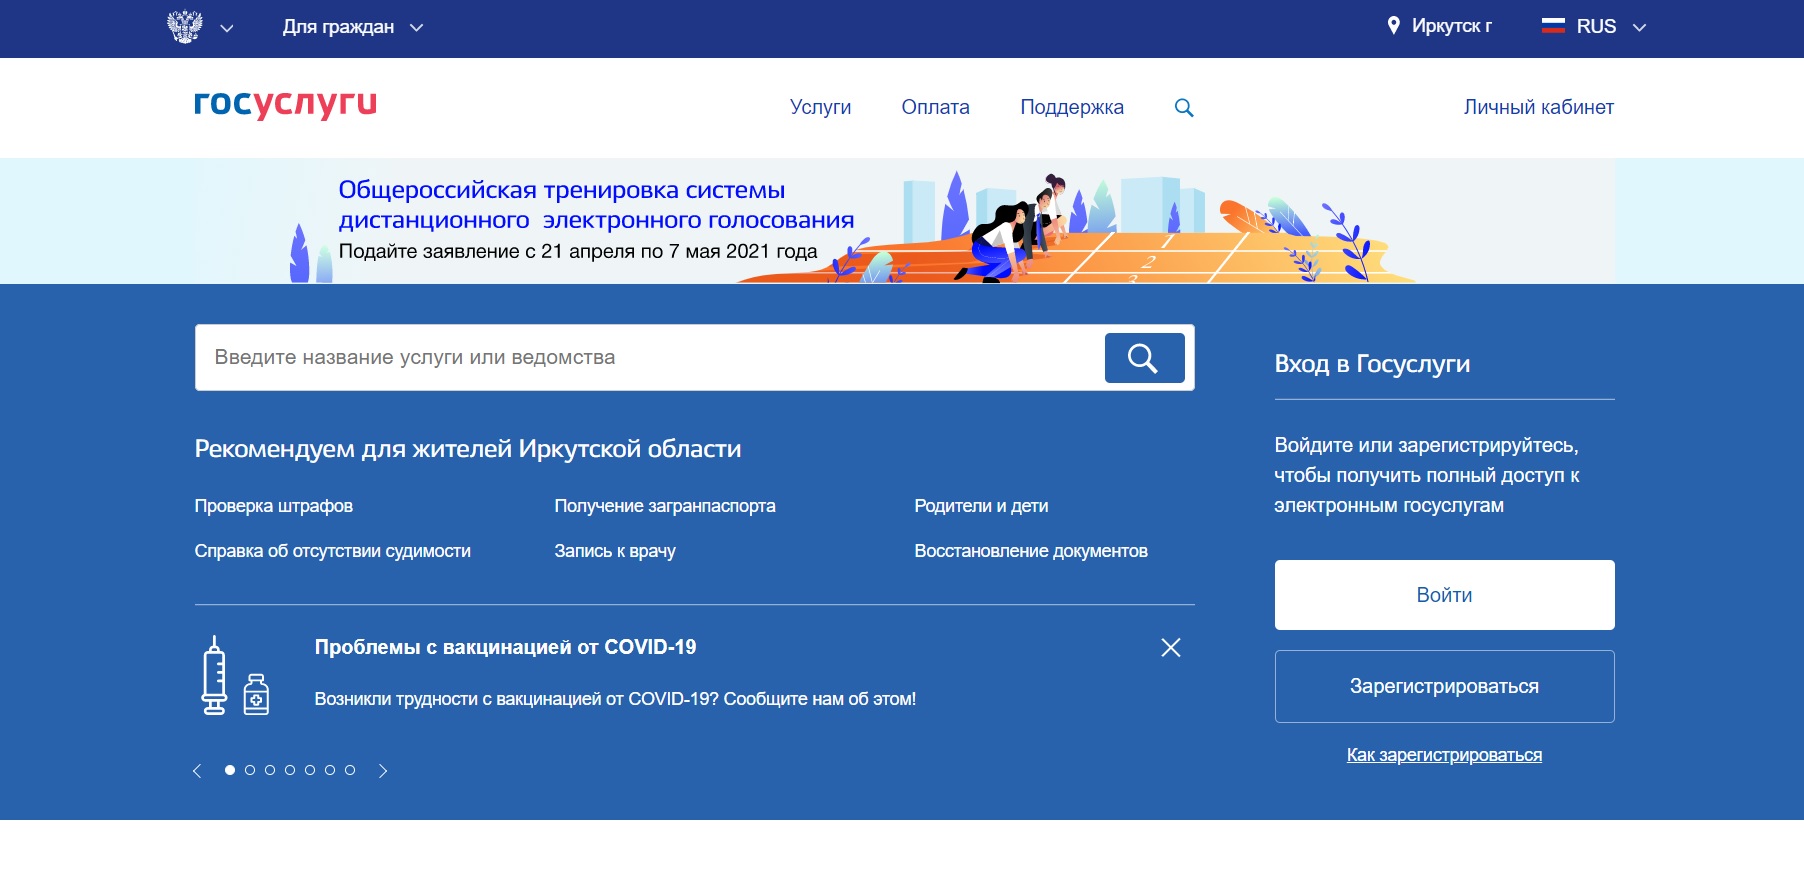The height and width of the screenshot is (889, 1804).
Task: Go to previous slide with left arrow
Action: tap(197, 770)
